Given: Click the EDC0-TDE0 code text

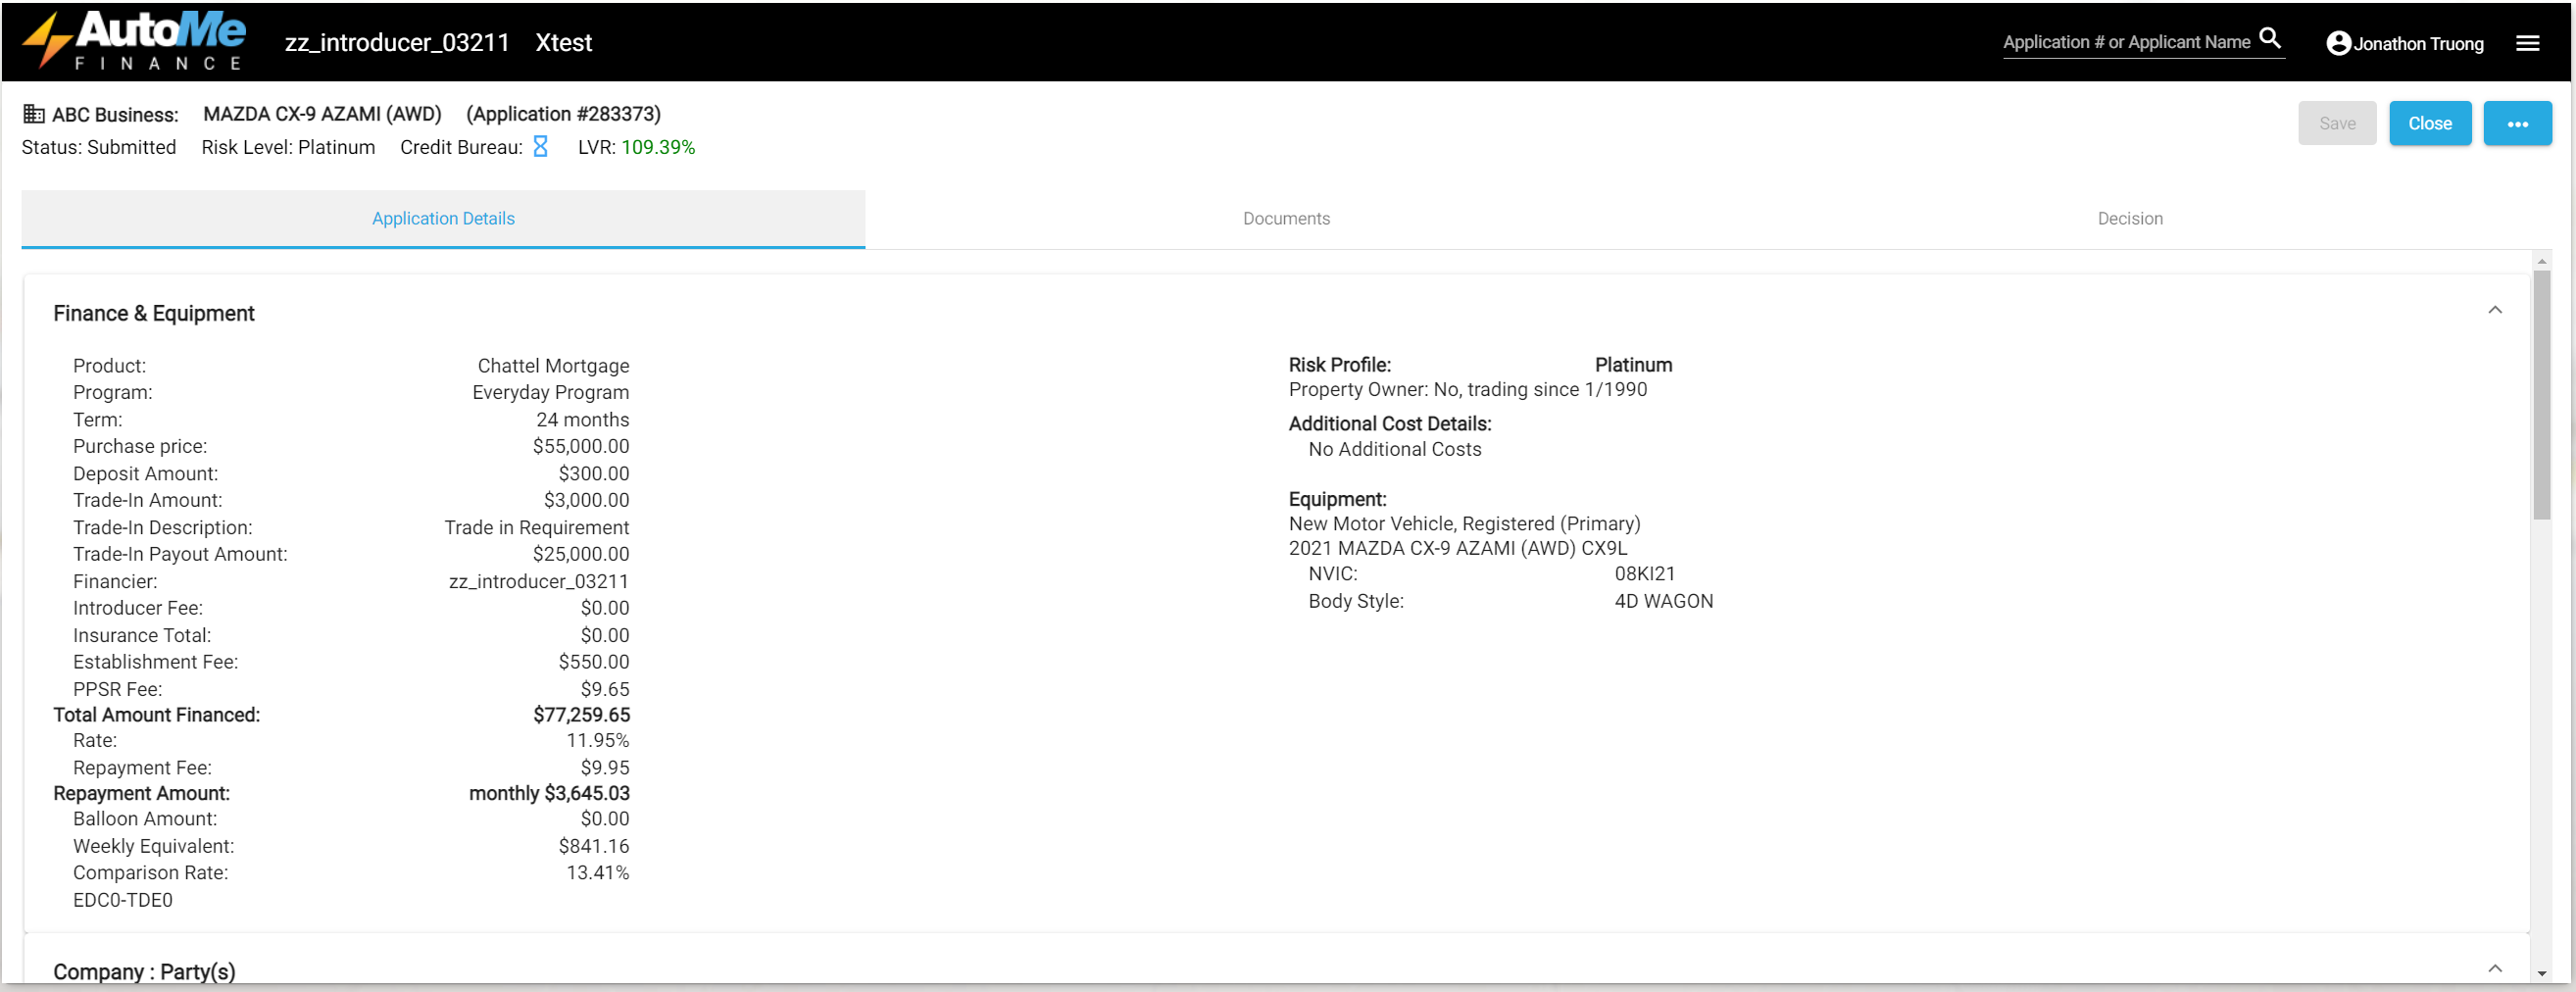Looking at the screenshot, I should 122,900.
